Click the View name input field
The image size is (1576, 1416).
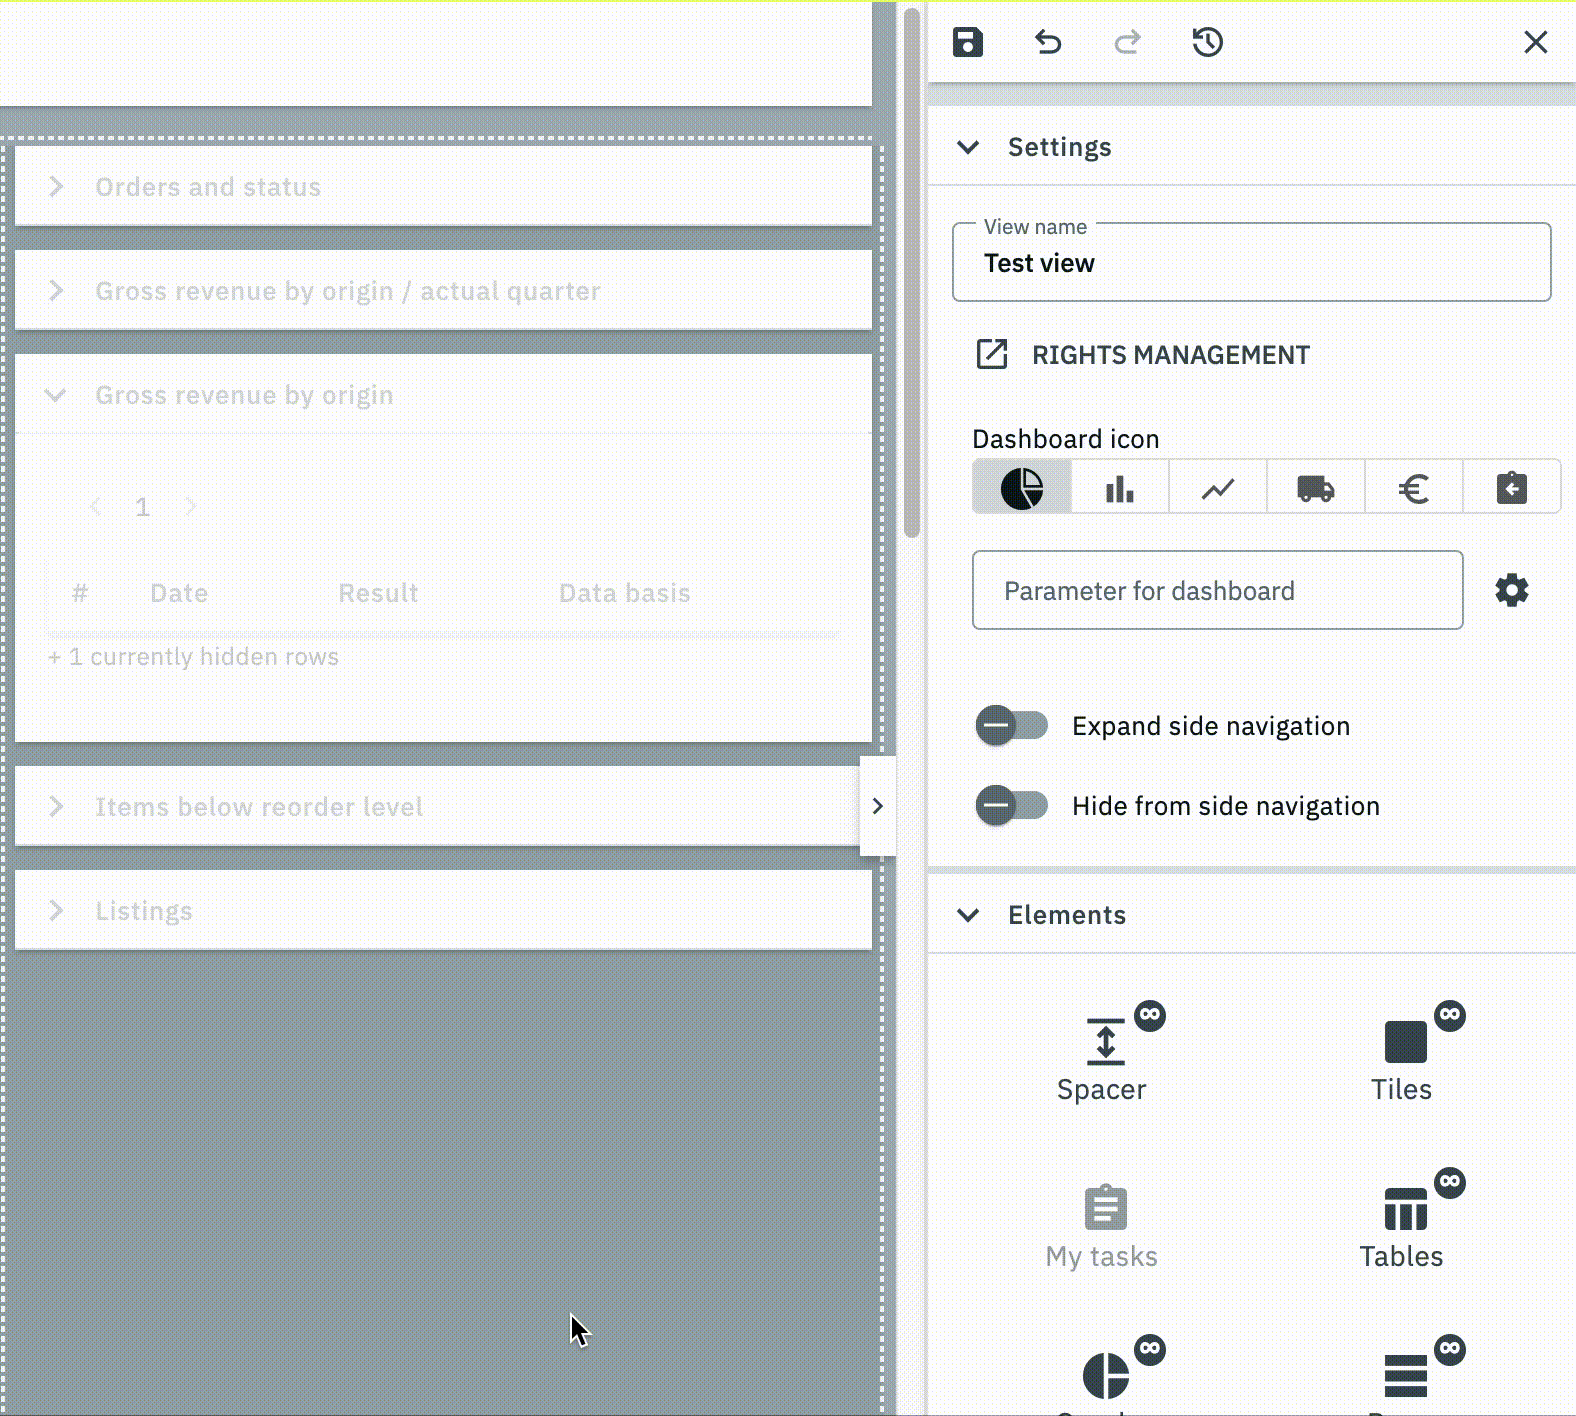(x=1251, y=264)
